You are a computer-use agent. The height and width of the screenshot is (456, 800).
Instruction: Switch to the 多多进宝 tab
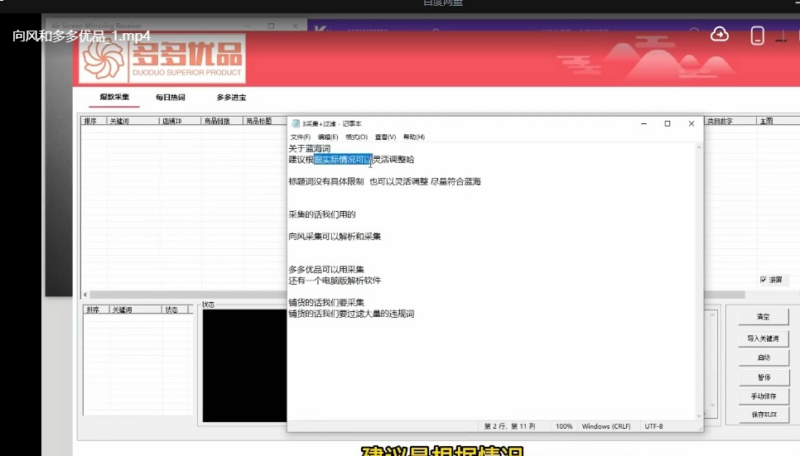[x=231, y=97]
